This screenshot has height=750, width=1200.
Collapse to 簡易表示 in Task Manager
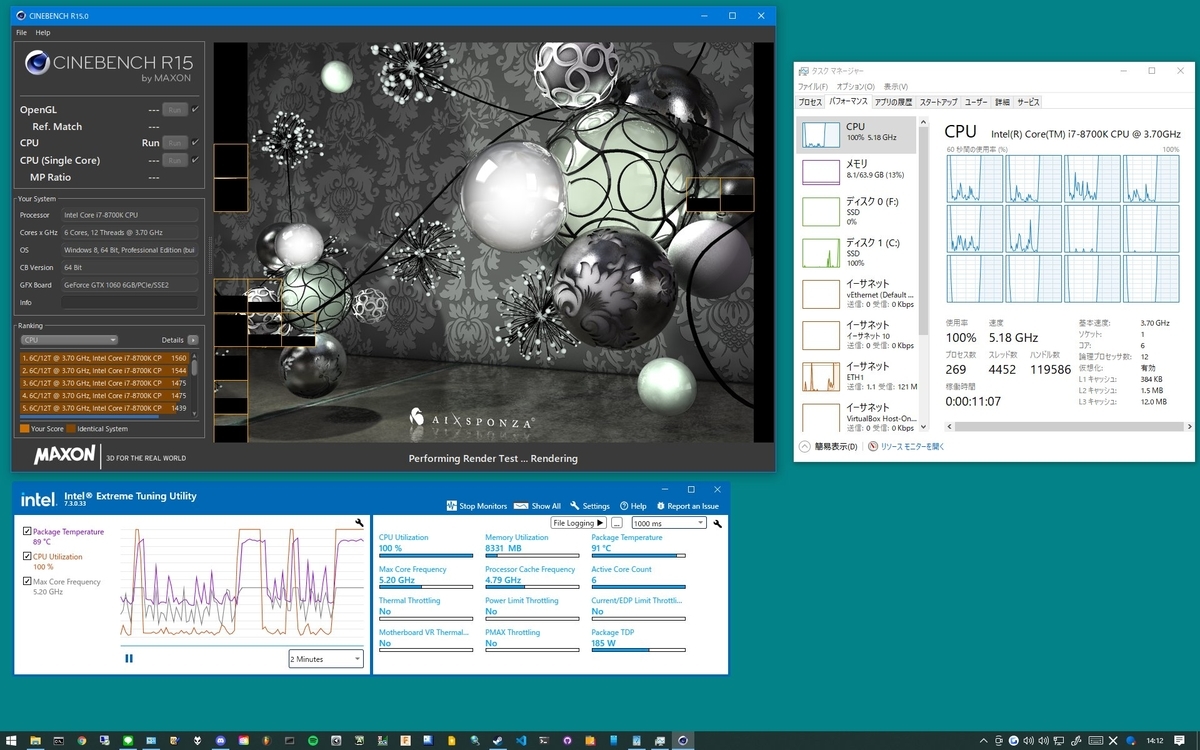tap(828, 447)
